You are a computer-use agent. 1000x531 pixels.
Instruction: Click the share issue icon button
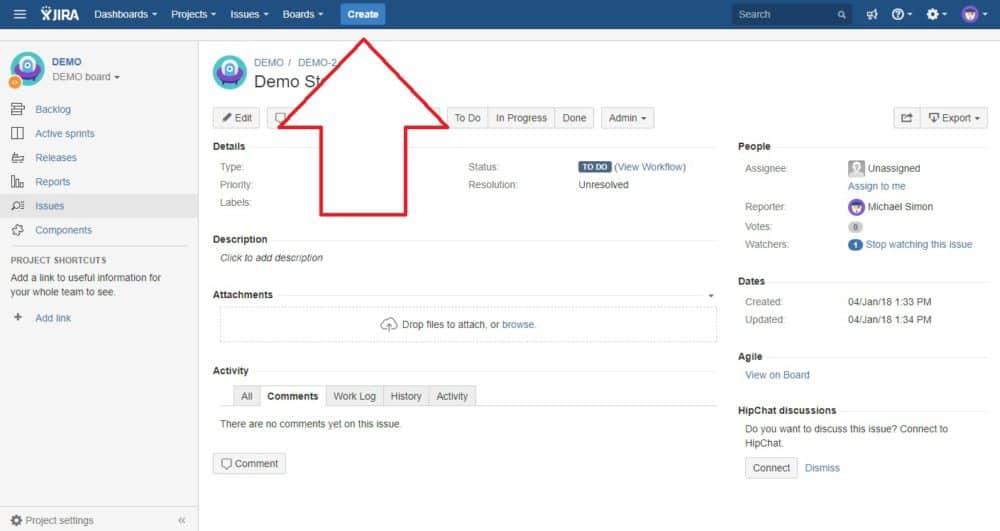(907, 118)
